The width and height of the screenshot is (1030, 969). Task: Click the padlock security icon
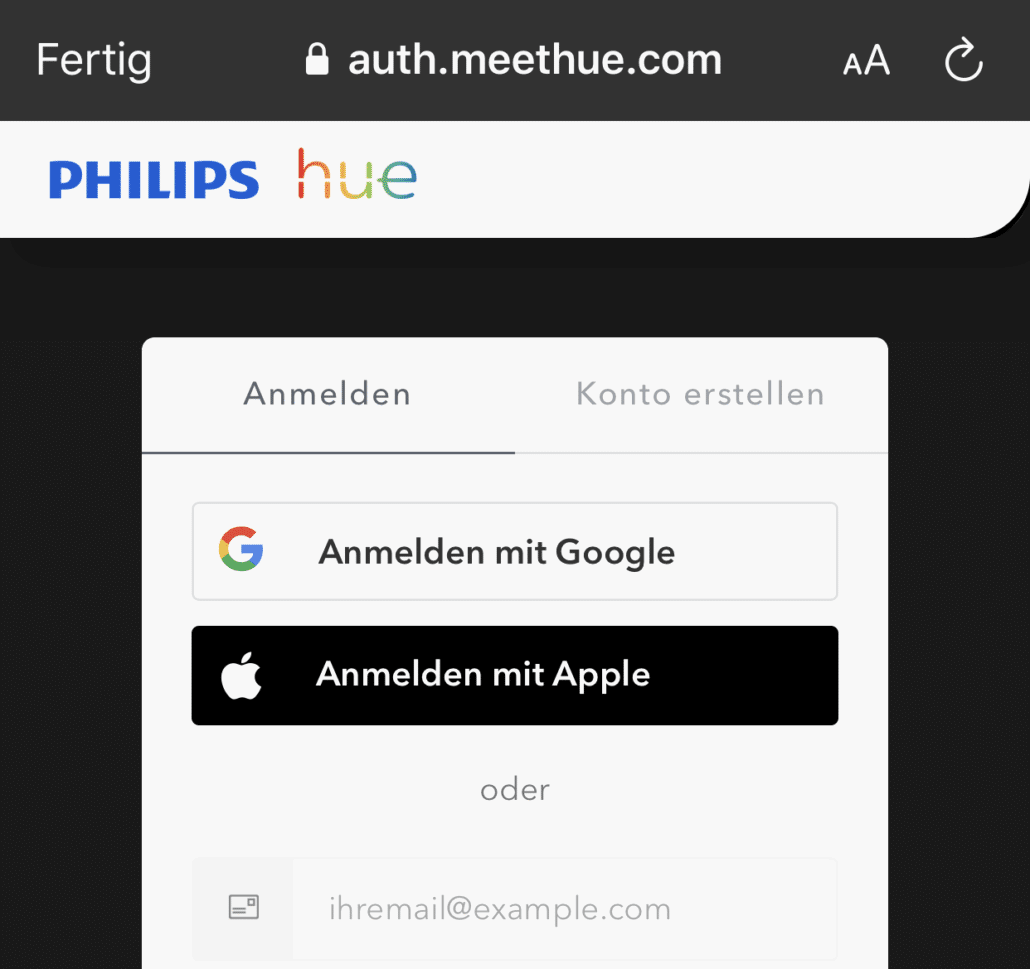click(317, 59)
